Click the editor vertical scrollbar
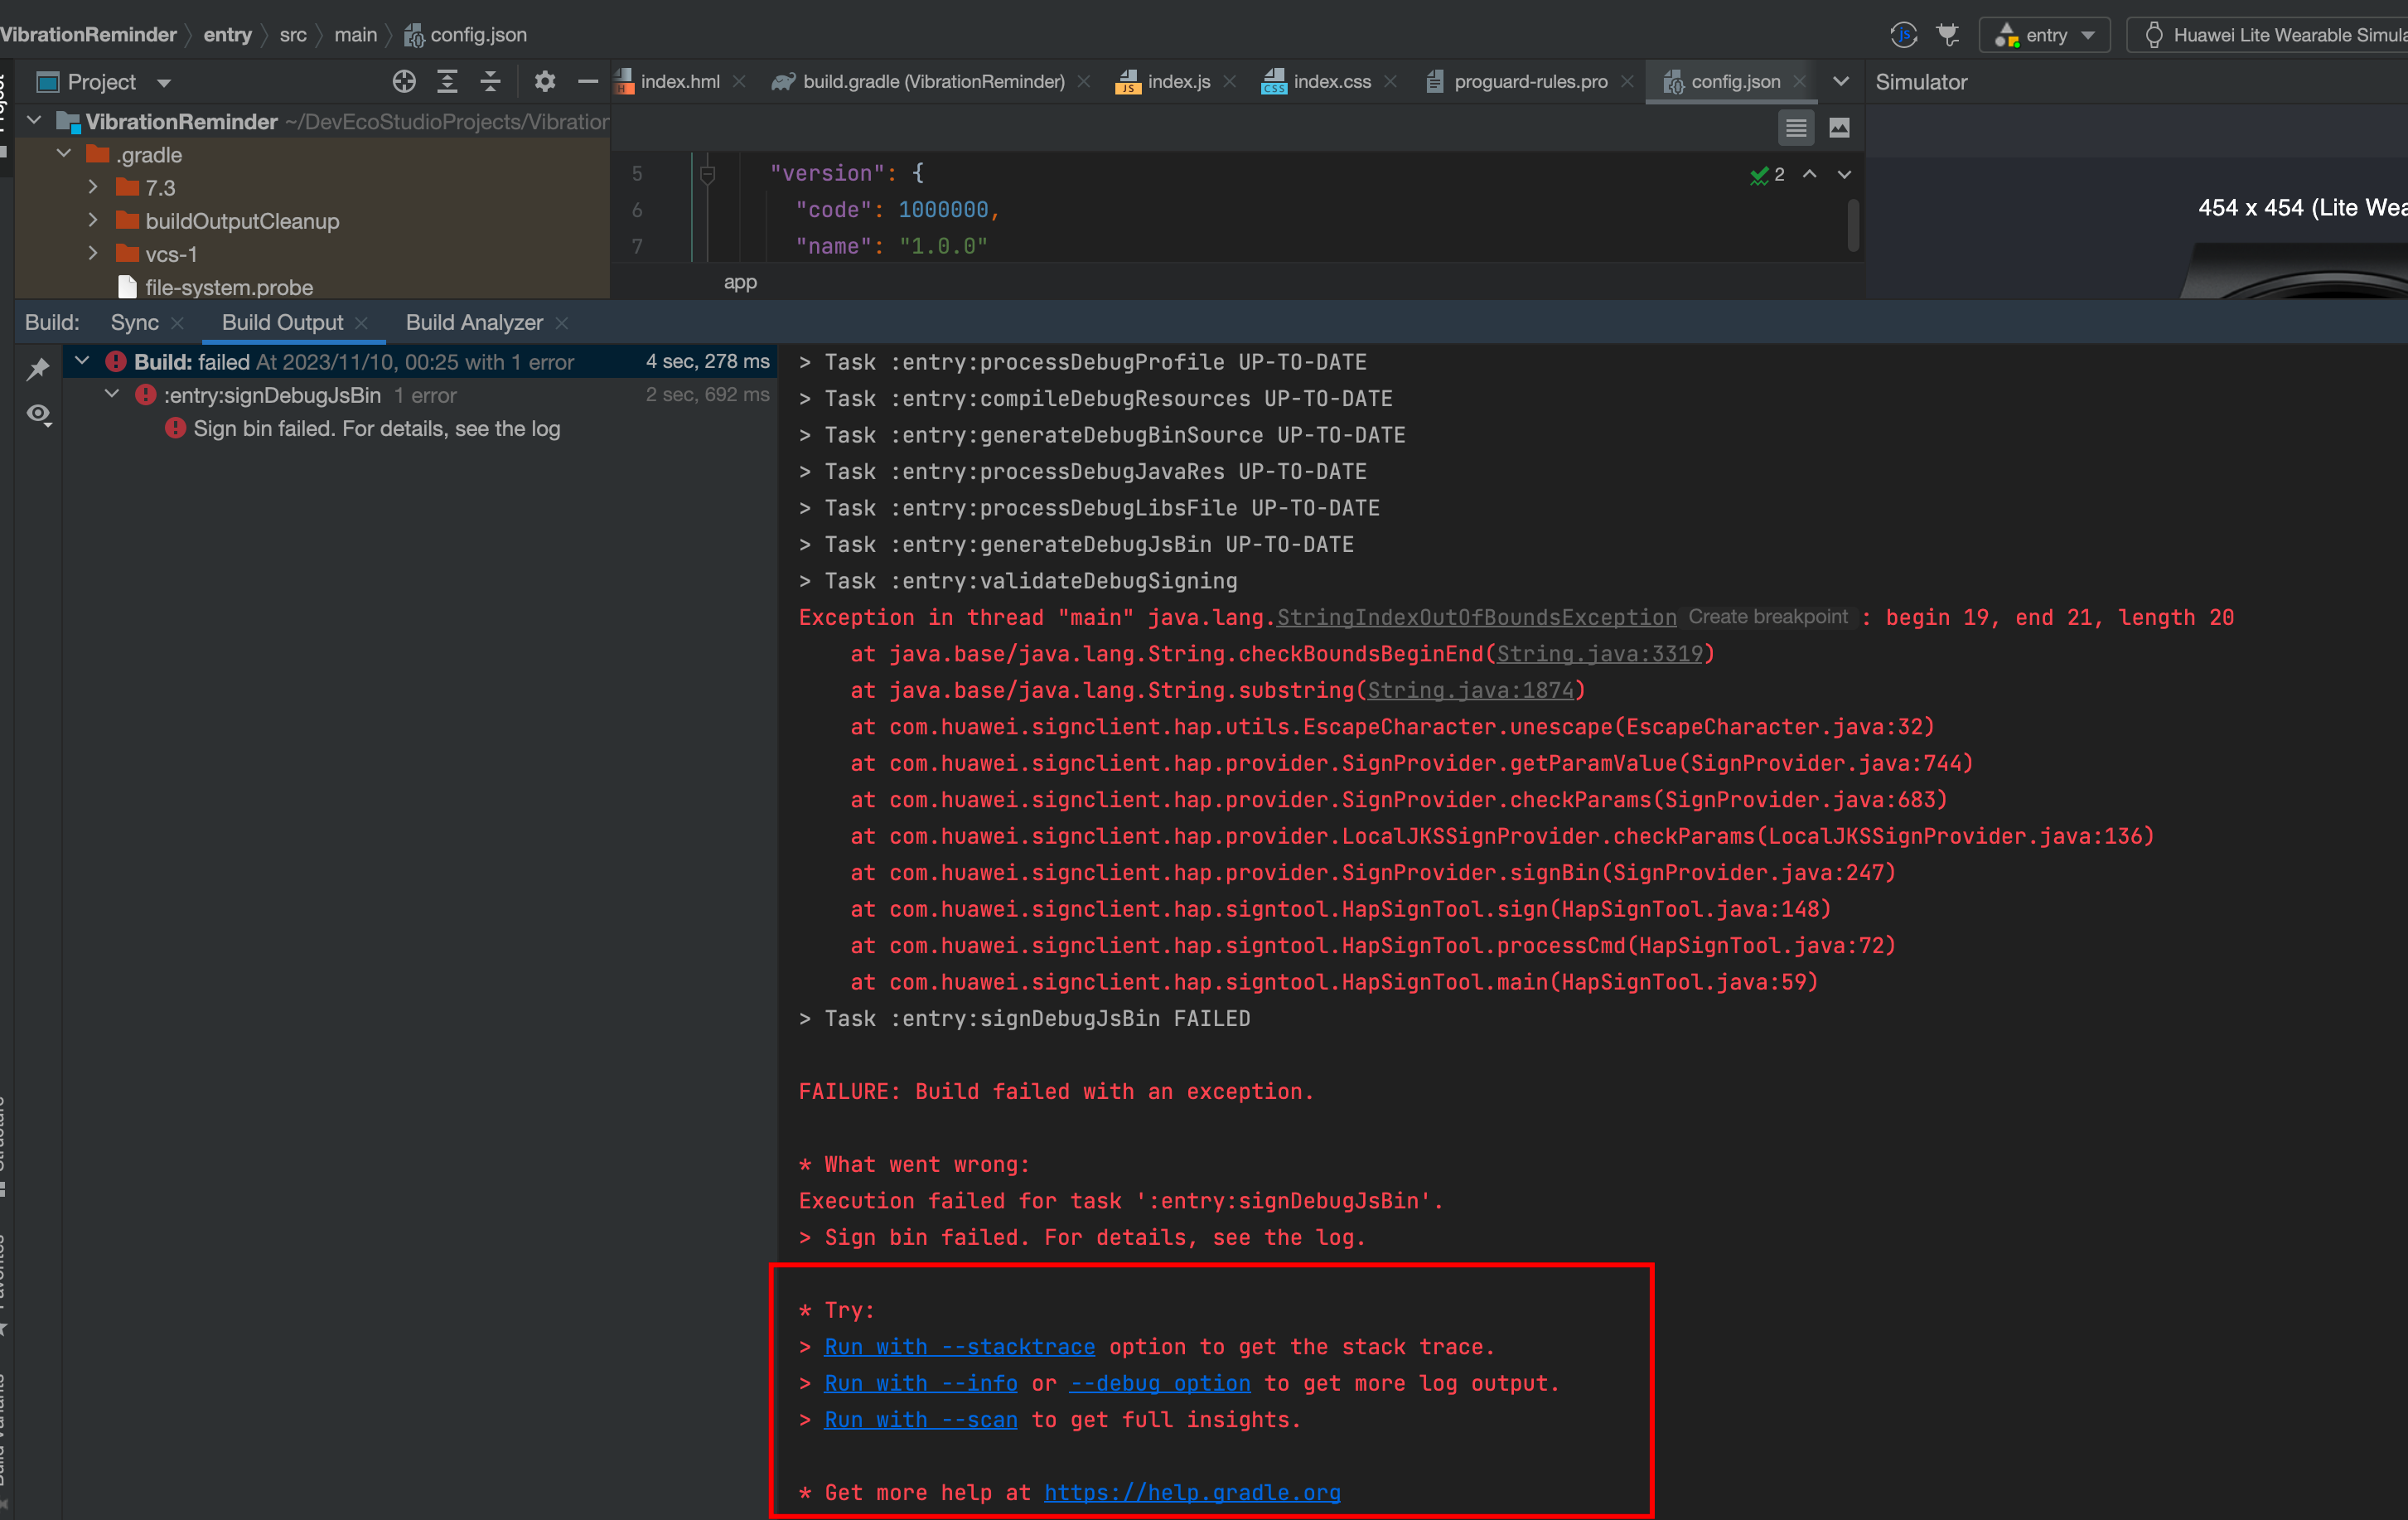Screen dimensions: 2408x1520 [1853, 225]
